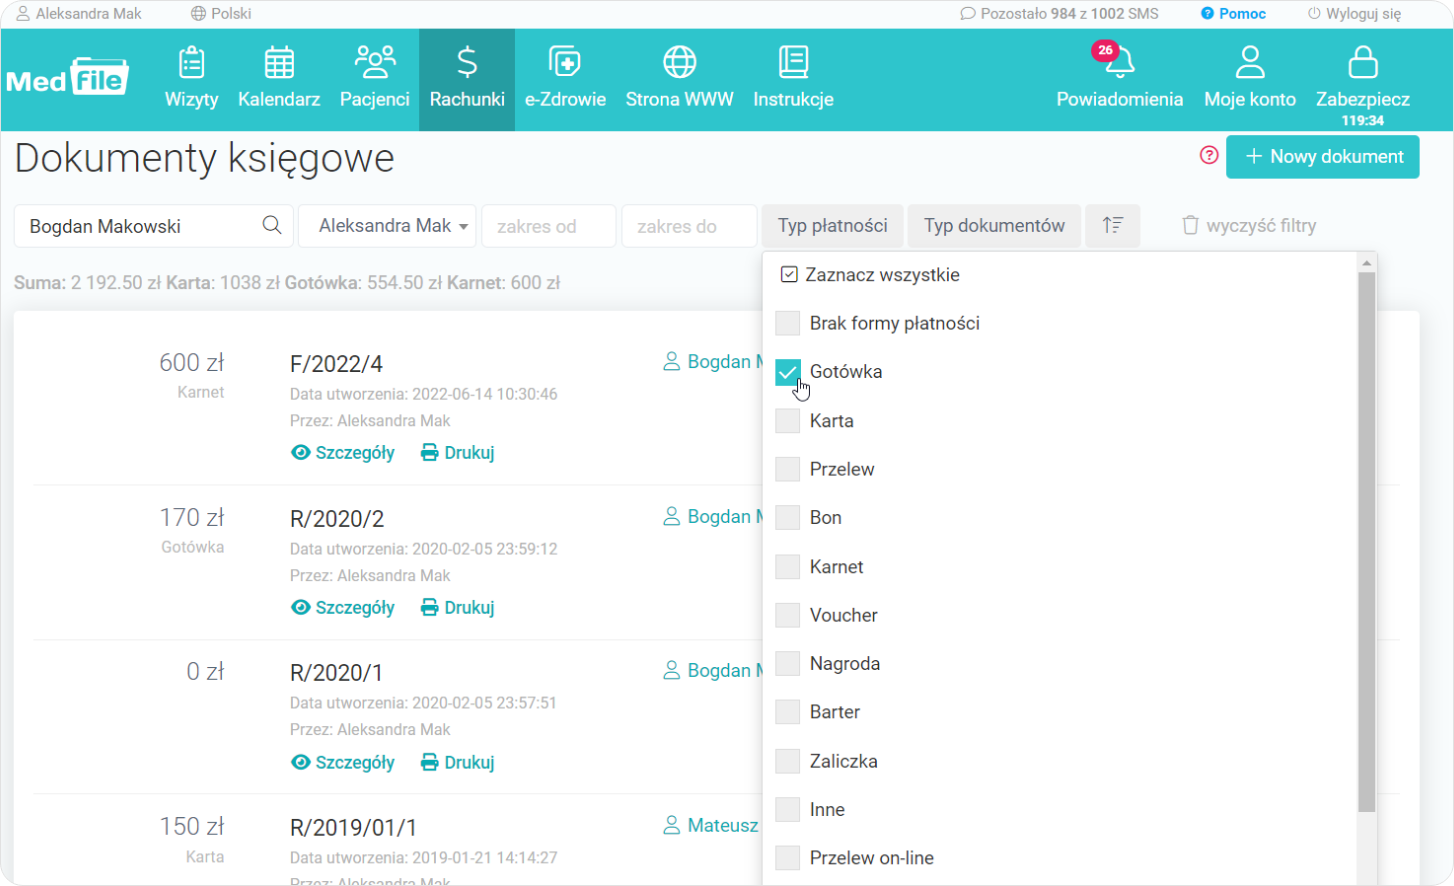This screenshot has width=1454, height=886.
Task: Click the Nowy dokument button
Action: click(x=1323, y=157)
